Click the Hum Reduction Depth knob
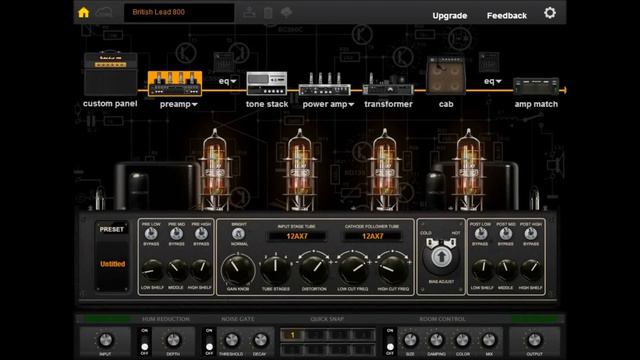 tap(173, 340)
